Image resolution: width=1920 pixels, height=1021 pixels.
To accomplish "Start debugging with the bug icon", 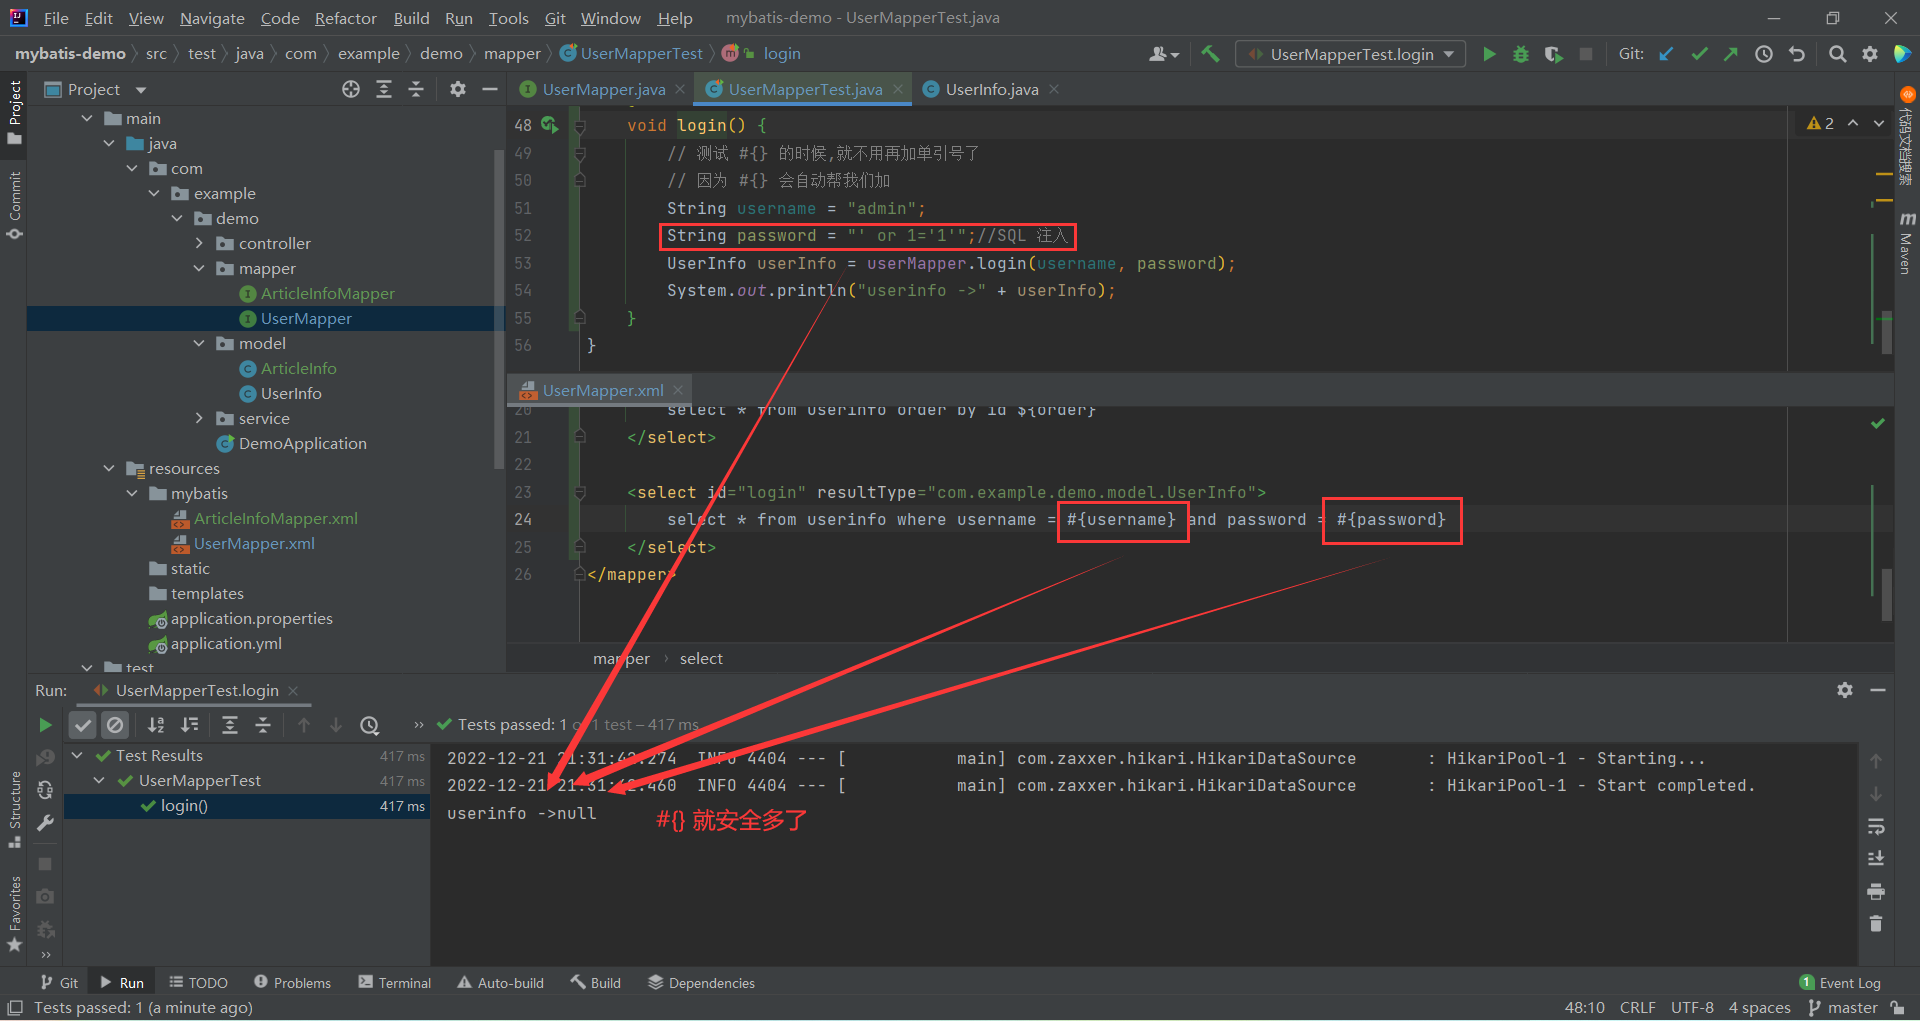I will tap(1521, 54).
